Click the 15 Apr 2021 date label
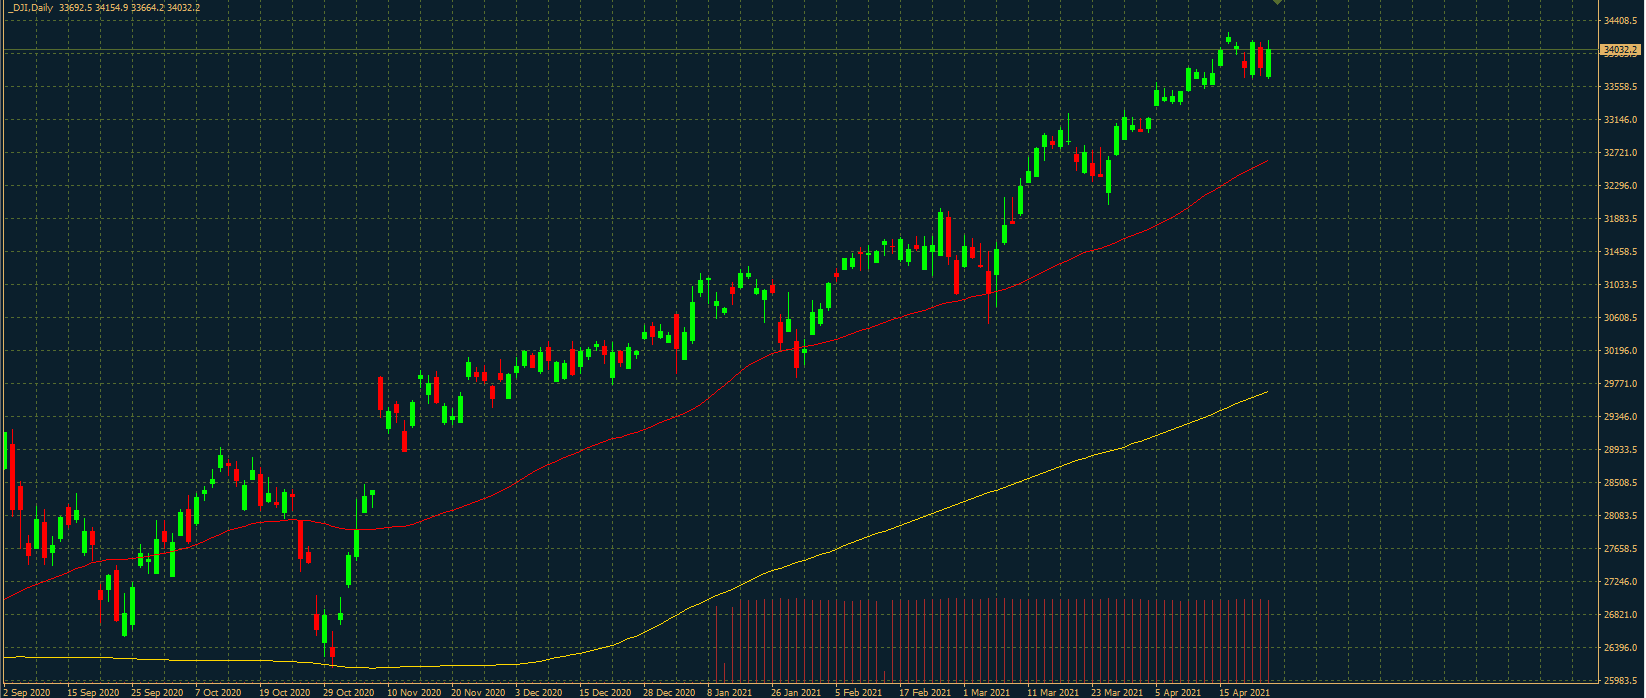 (1245, 692)
